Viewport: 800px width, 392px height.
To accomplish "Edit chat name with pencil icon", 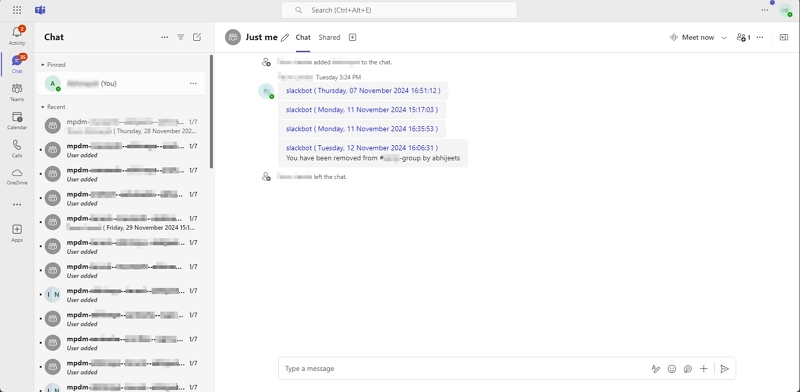I will point(285,37).
